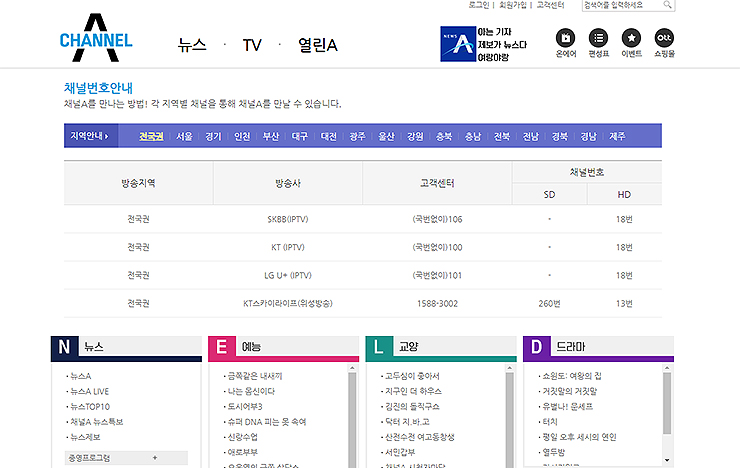
Task: Click the 지역안내 label with arrow
Action: tap(89, 136)
